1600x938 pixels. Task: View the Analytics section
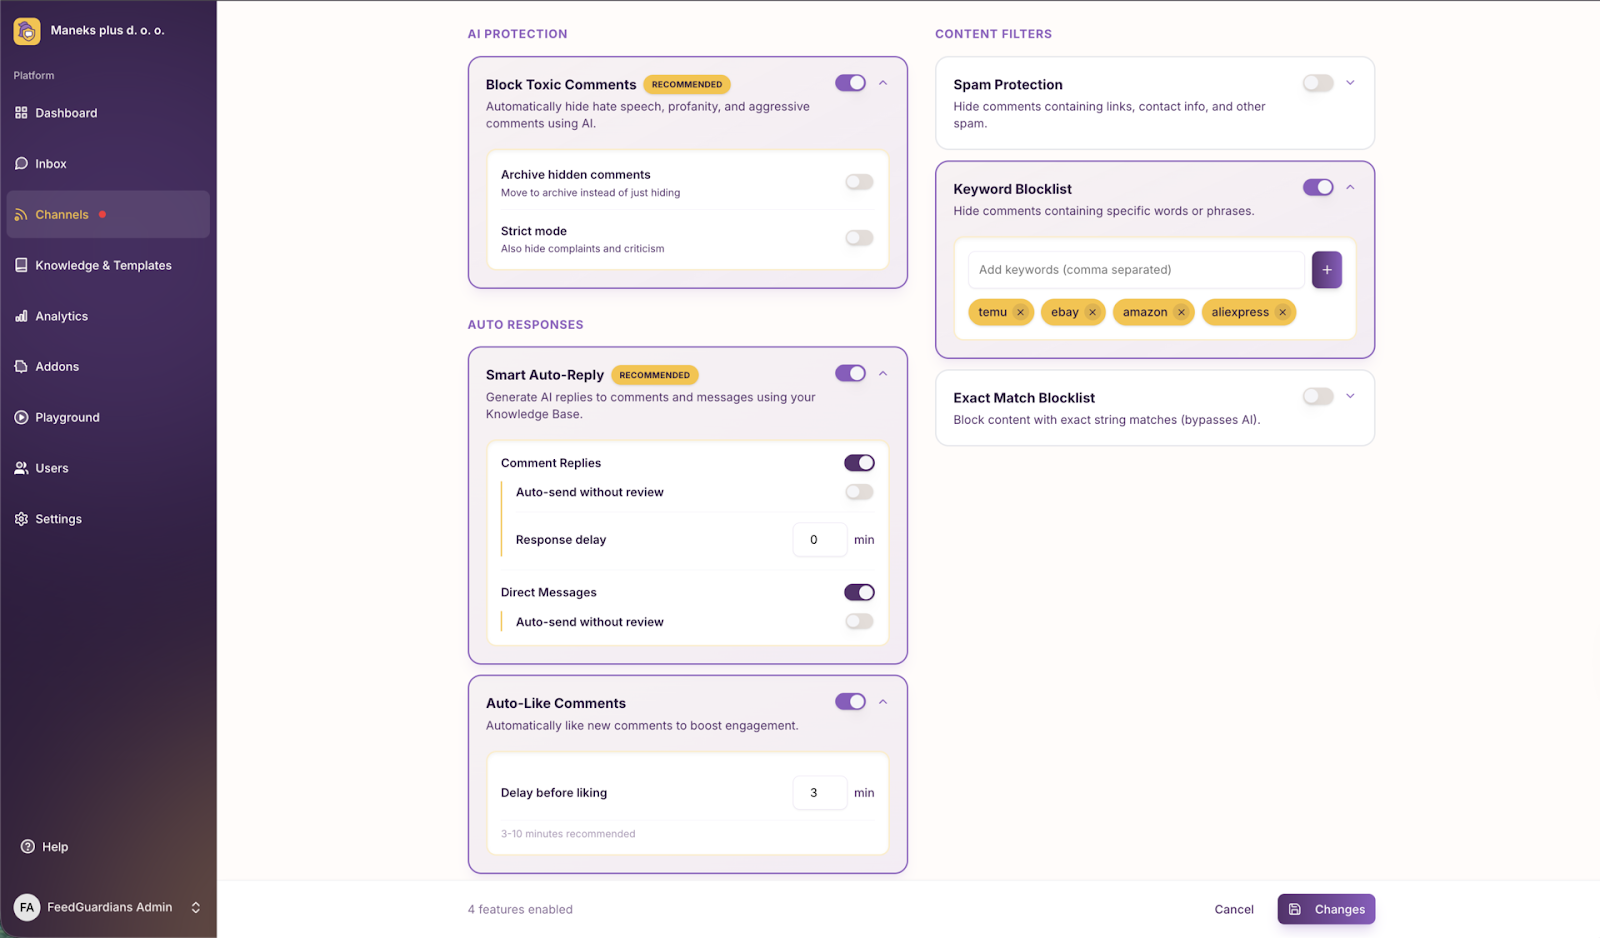coord(60,316)
